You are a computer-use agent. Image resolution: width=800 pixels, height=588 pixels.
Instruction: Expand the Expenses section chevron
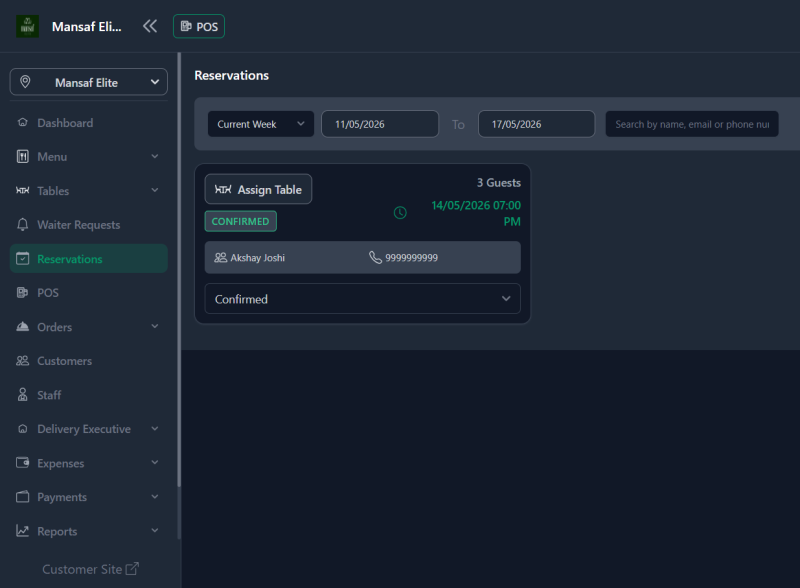155,463
